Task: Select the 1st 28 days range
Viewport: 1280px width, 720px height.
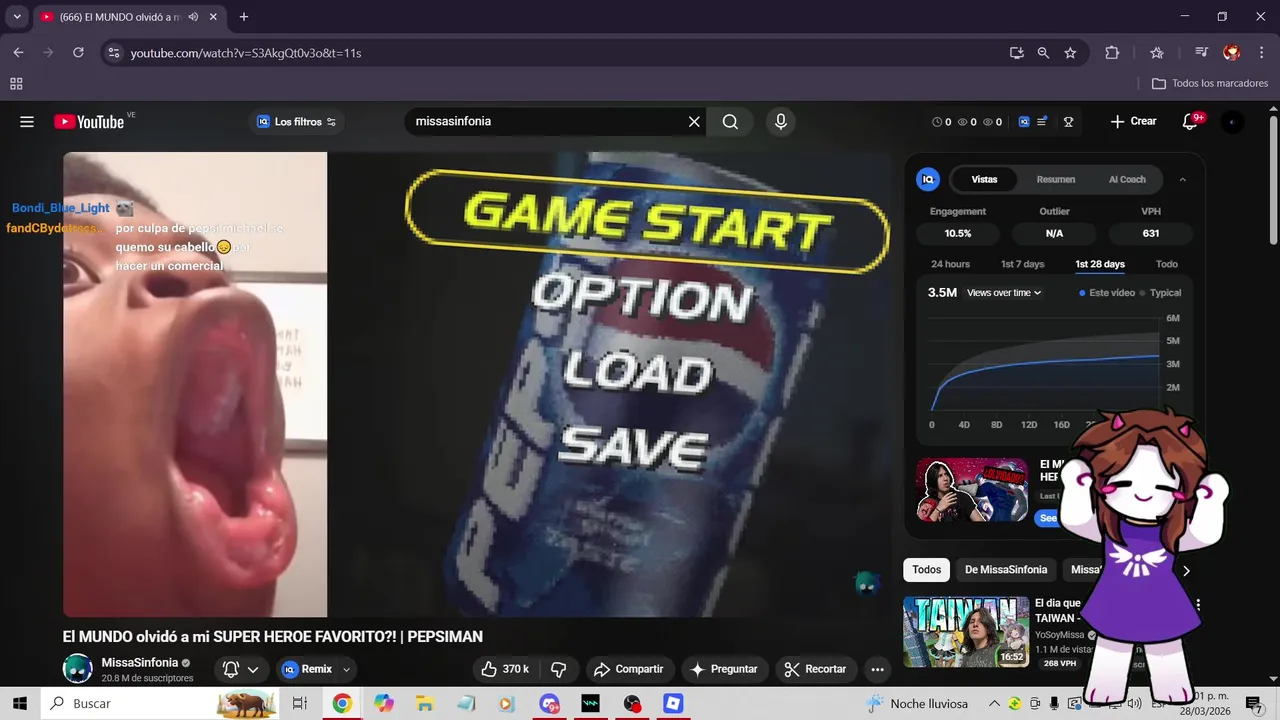Action: (1100, 264)
